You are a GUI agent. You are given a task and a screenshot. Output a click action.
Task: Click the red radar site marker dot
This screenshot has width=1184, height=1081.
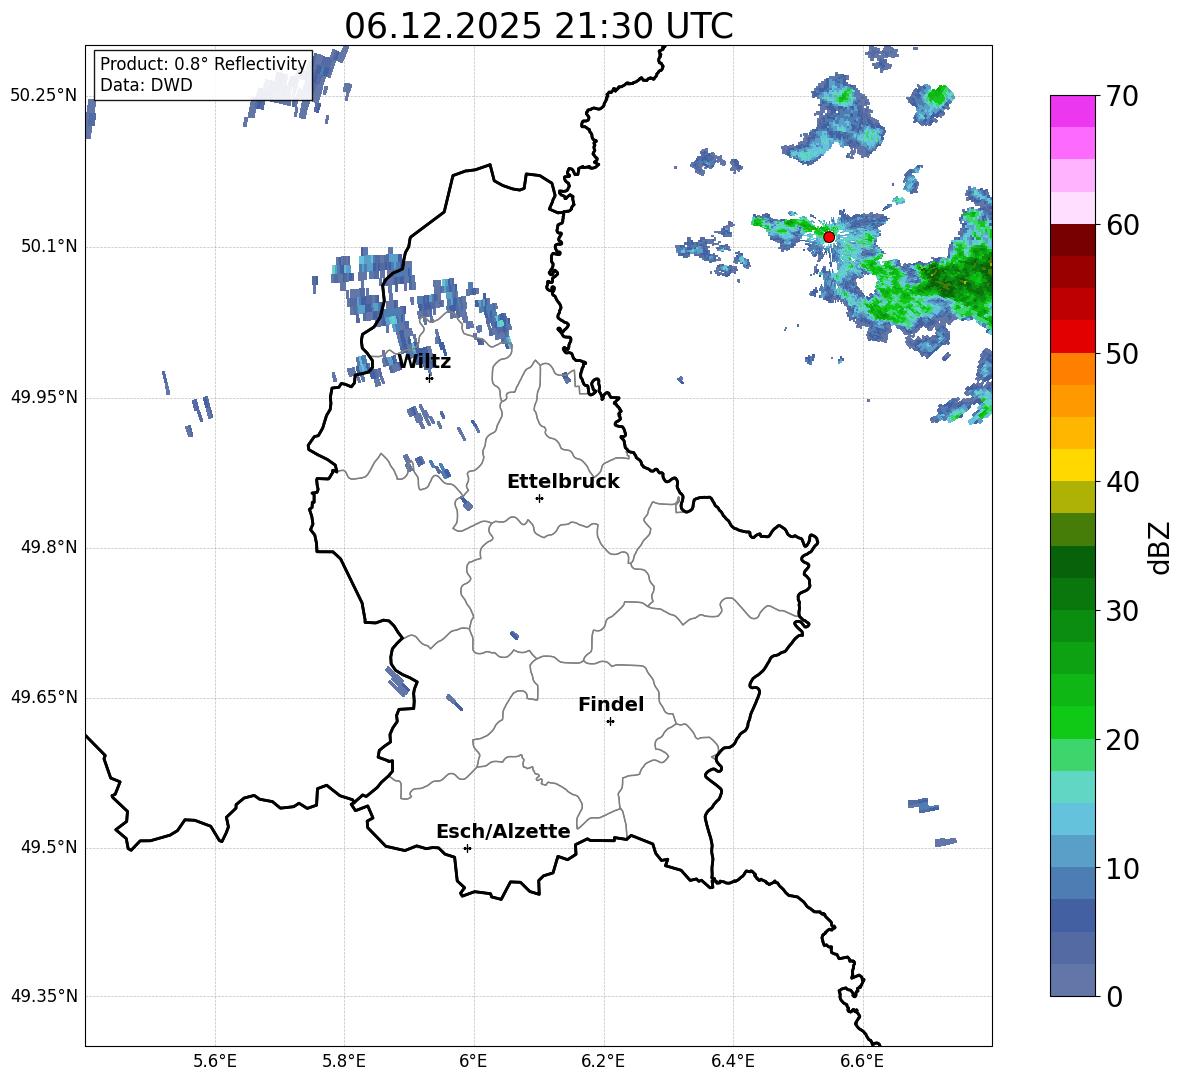tap(829, 237)
